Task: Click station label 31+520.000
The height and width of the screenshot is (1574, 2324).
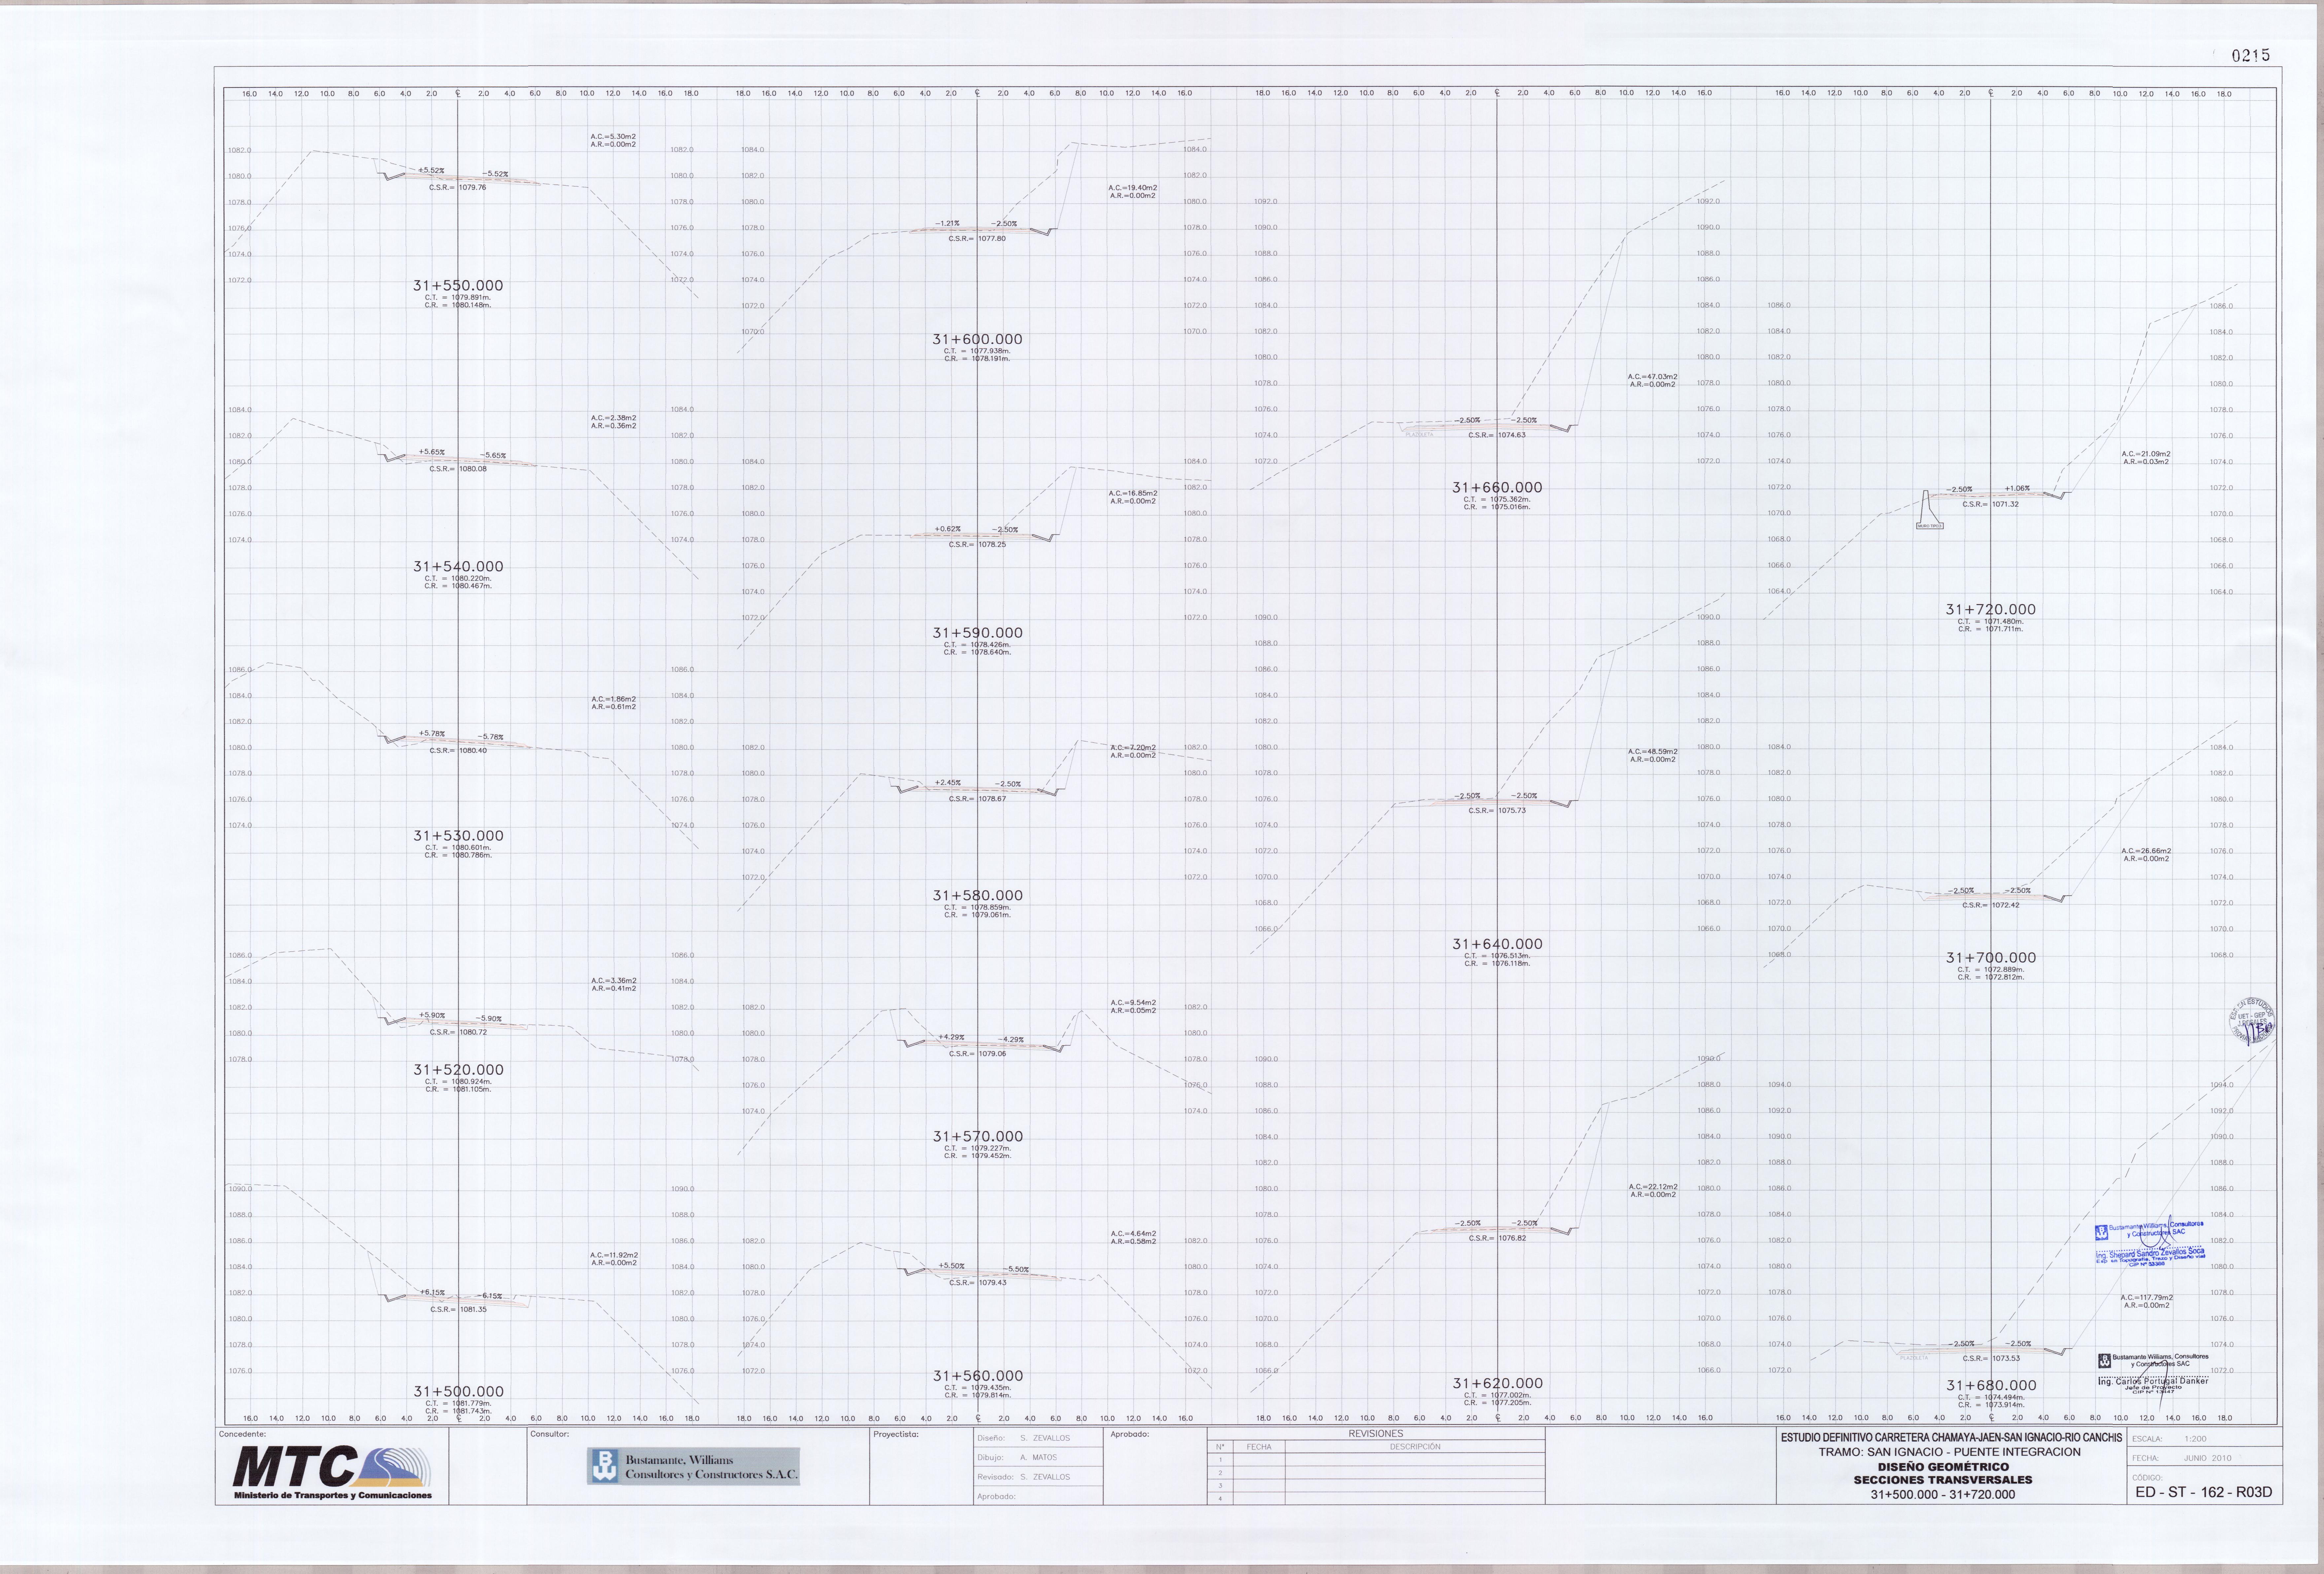Action: (x=458, y=1070)
